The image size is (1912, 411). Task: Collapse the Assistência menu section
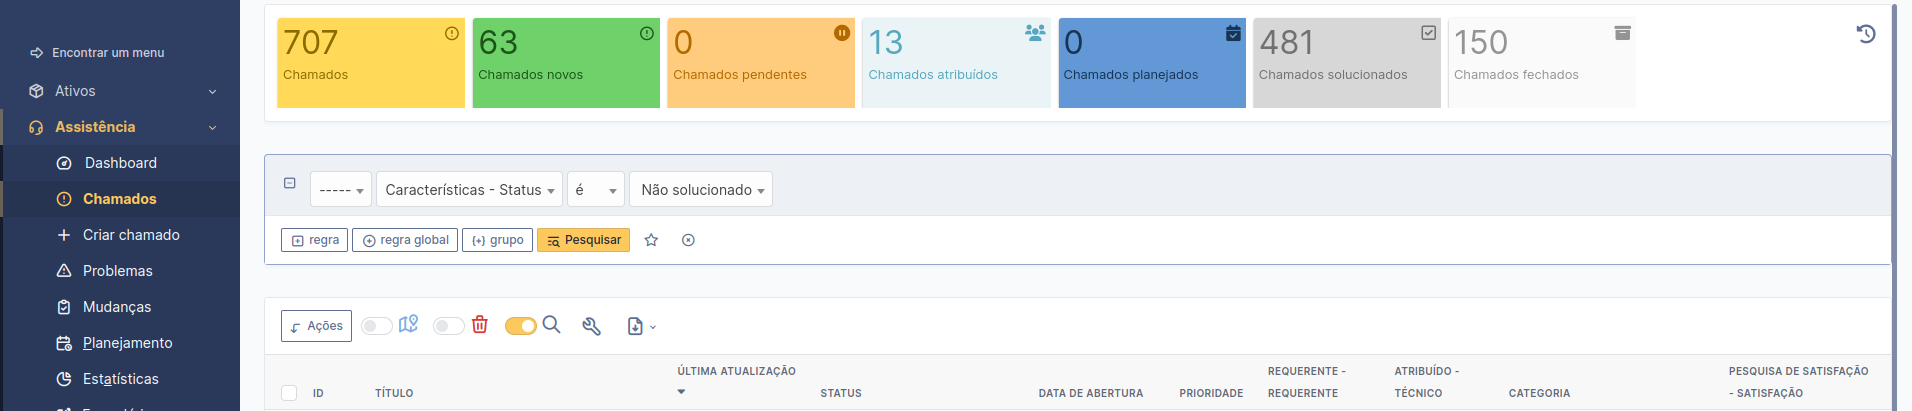point(120,127)
